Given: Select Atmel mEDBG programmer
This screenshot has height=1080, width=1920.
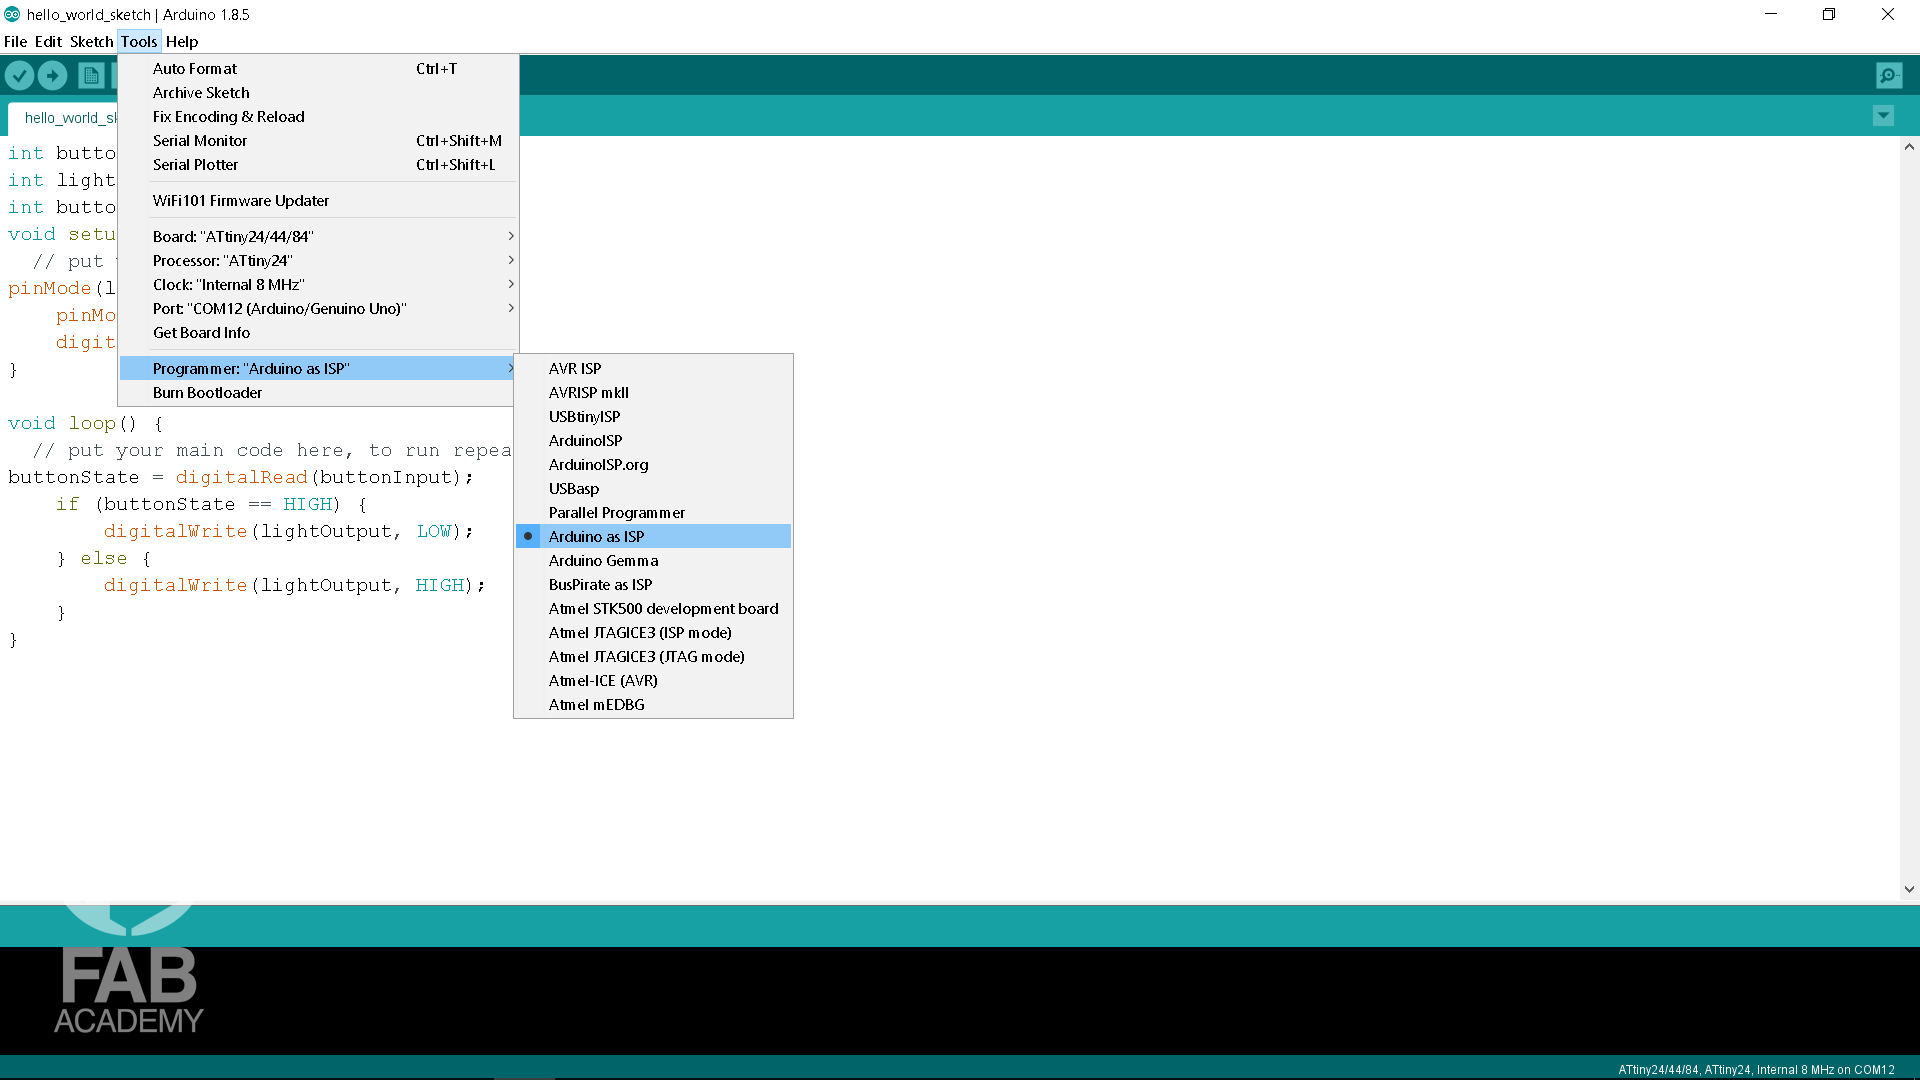Looking at the screenshot, I should click(x=653, y=705).
